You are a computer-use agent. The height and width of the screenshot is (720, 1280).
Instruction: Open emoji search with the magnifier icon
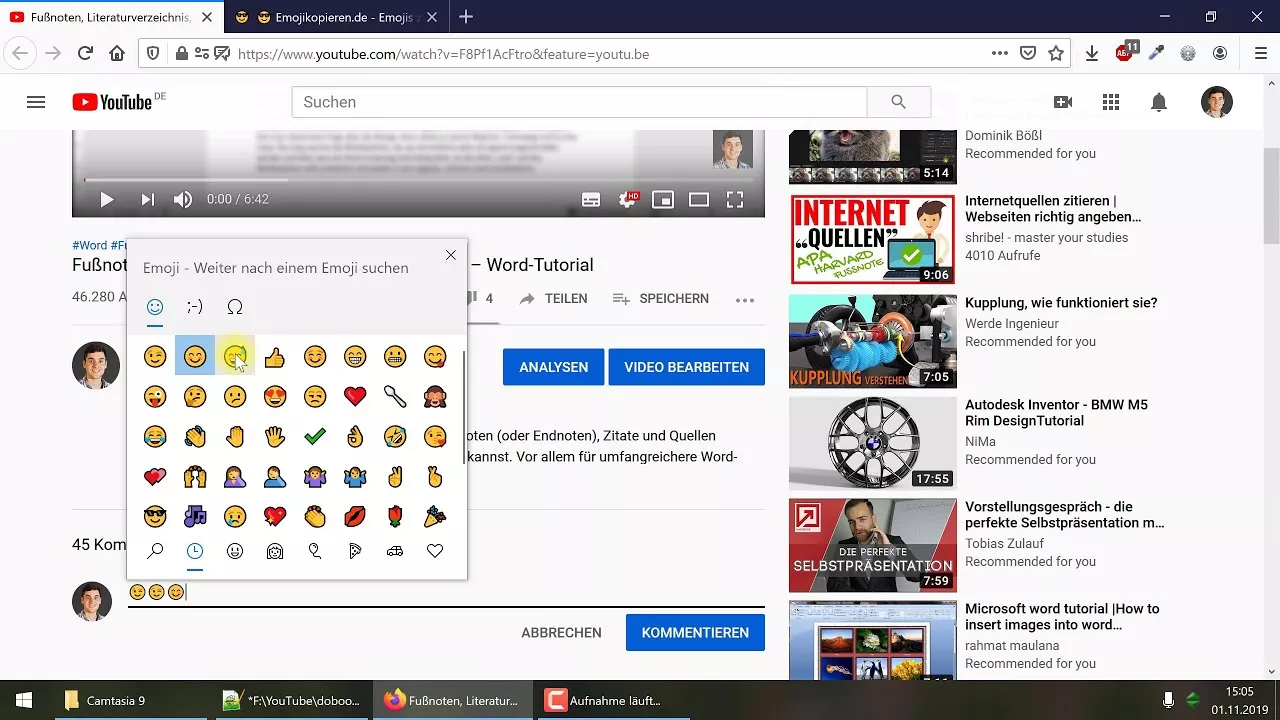[x=155, y=550]
